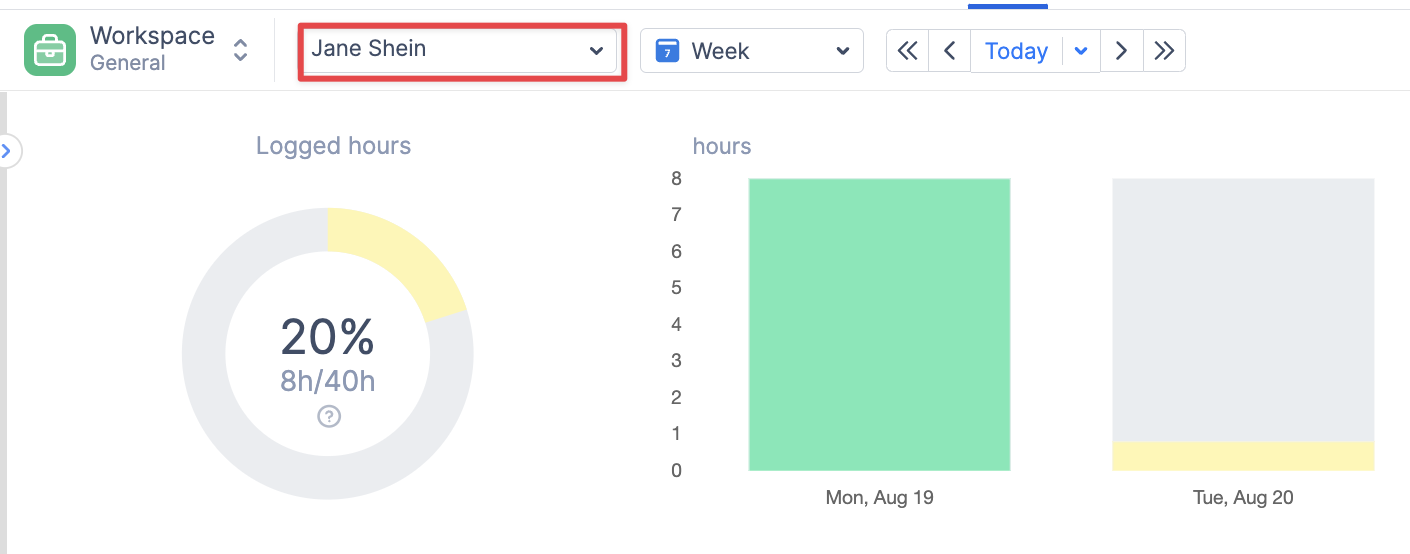Expand the collapsed left sidebar
This screenshot has width=1410, height=554.
tap(7, 151)
